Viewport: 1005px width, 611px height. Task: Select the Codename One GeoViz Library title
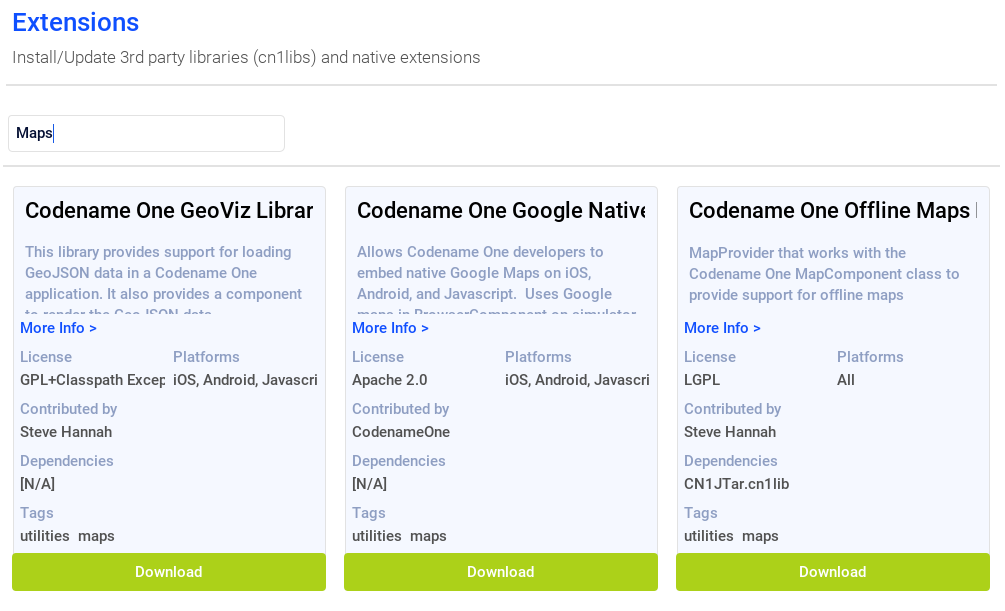(169, 211)
